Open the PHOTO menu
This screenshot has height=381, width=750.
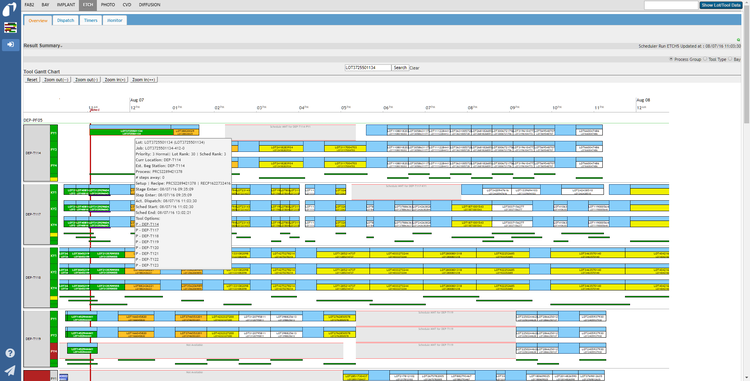(108, 5)
